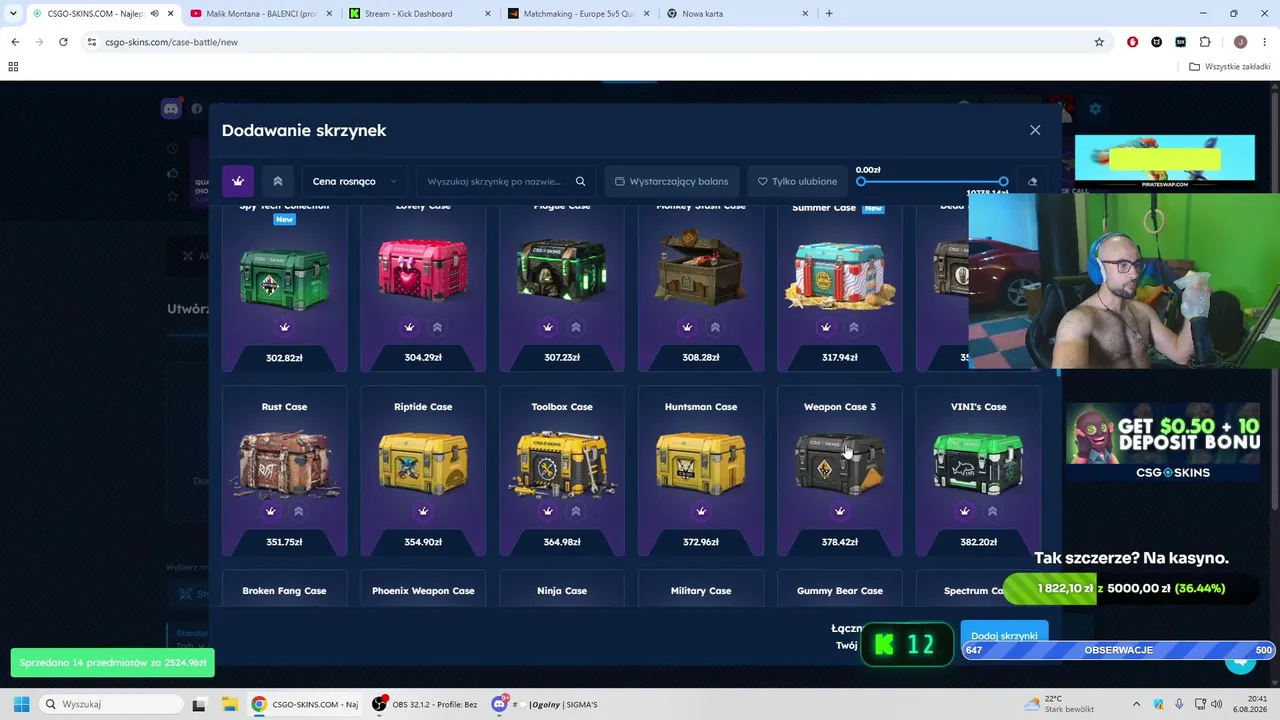1280x720 pixels.
Task: Select the Summer Case image
Action: click(x=840, y=273)
